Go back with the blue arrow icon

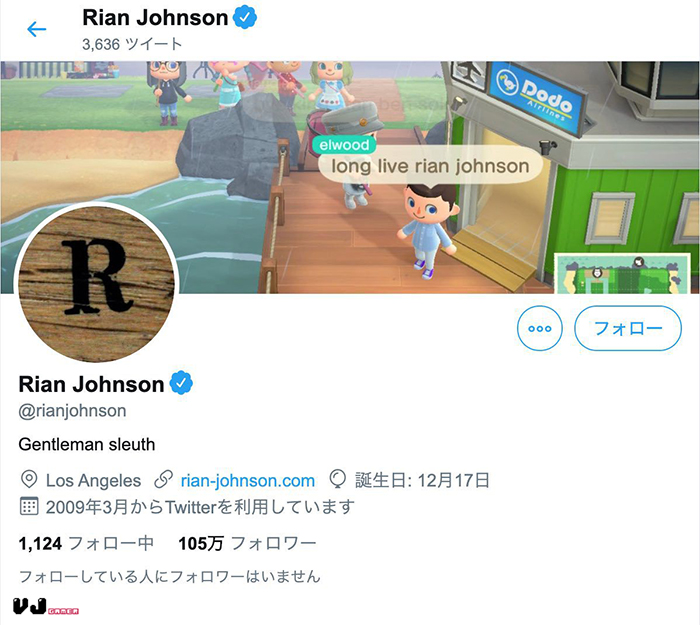(x=37, y=29)
